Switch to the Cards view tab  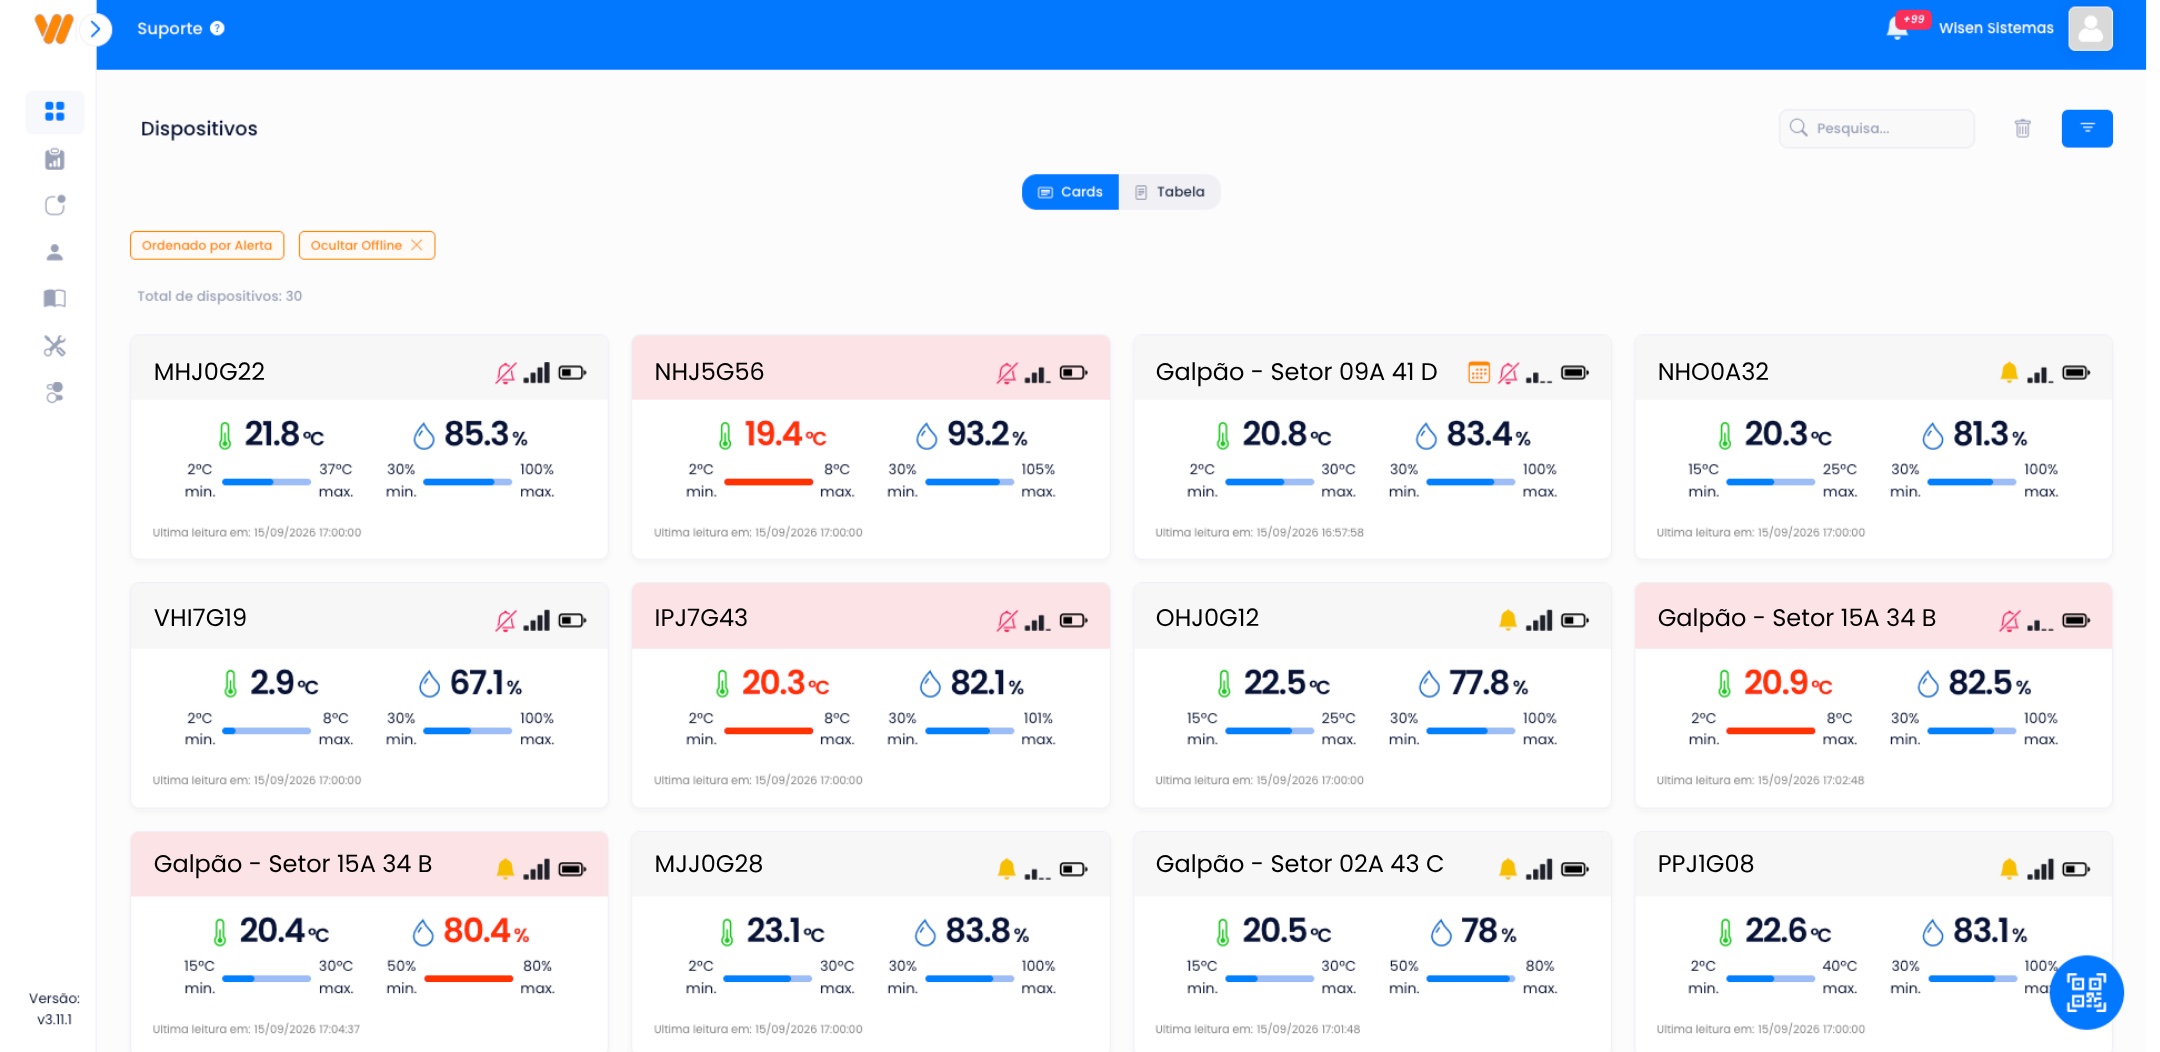coord(1070,192)
